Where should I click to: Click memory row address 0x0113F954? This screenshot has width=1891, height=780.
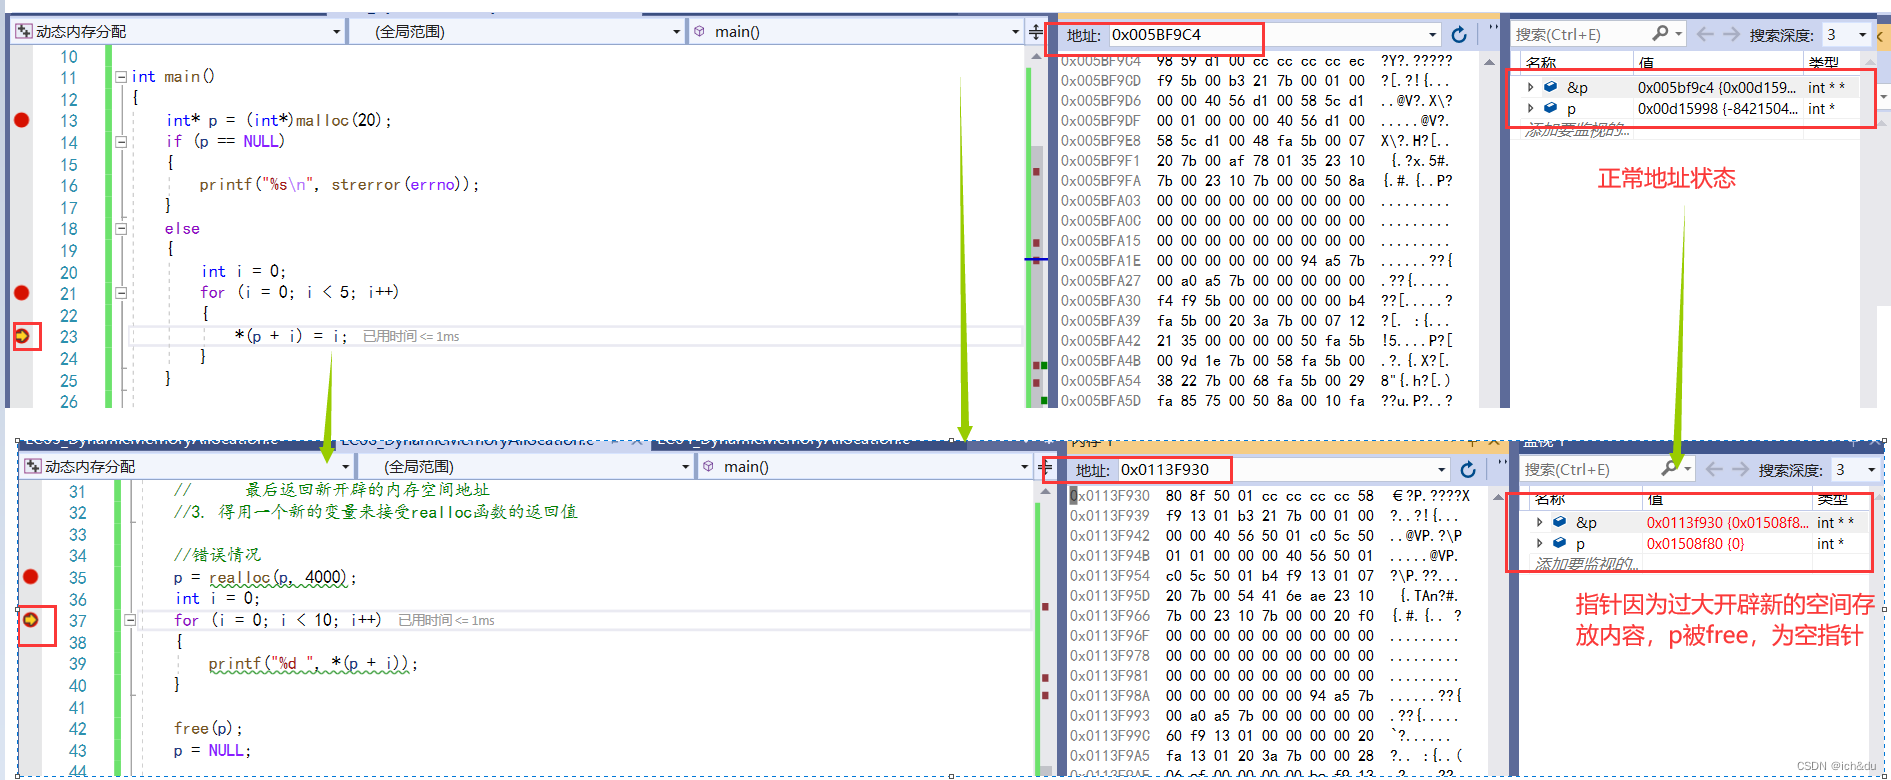1110,576
